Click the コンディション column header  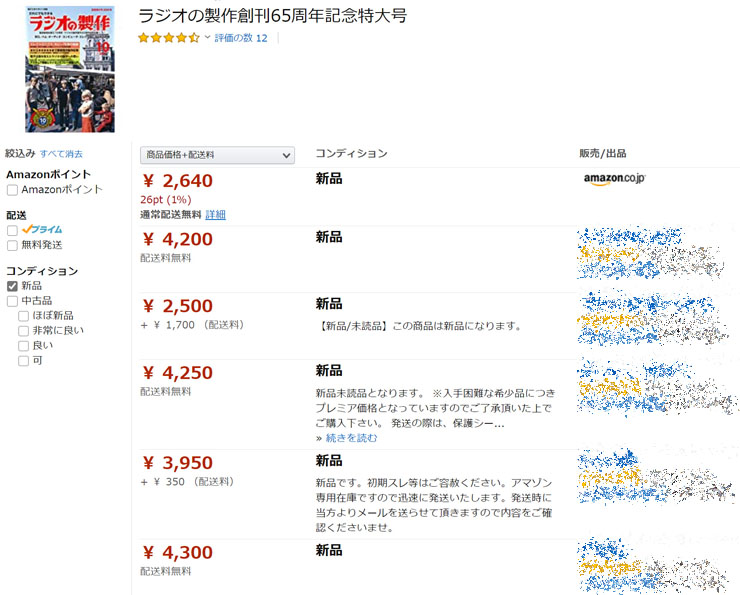[352, 153]
